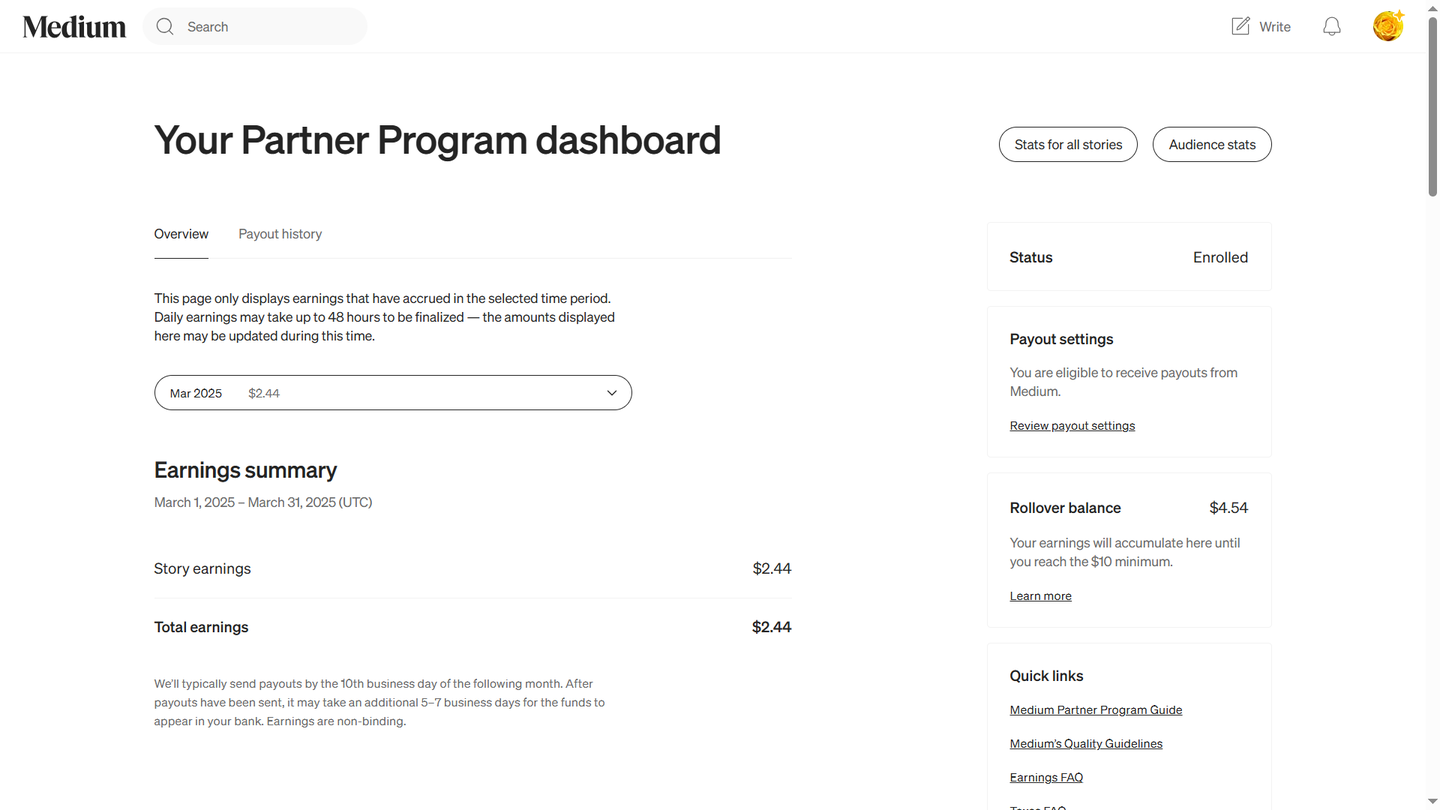This screenshot has height=810, width=1440.
Task: Click the chevron arrow in the month selector
Action: pos(611,393)
